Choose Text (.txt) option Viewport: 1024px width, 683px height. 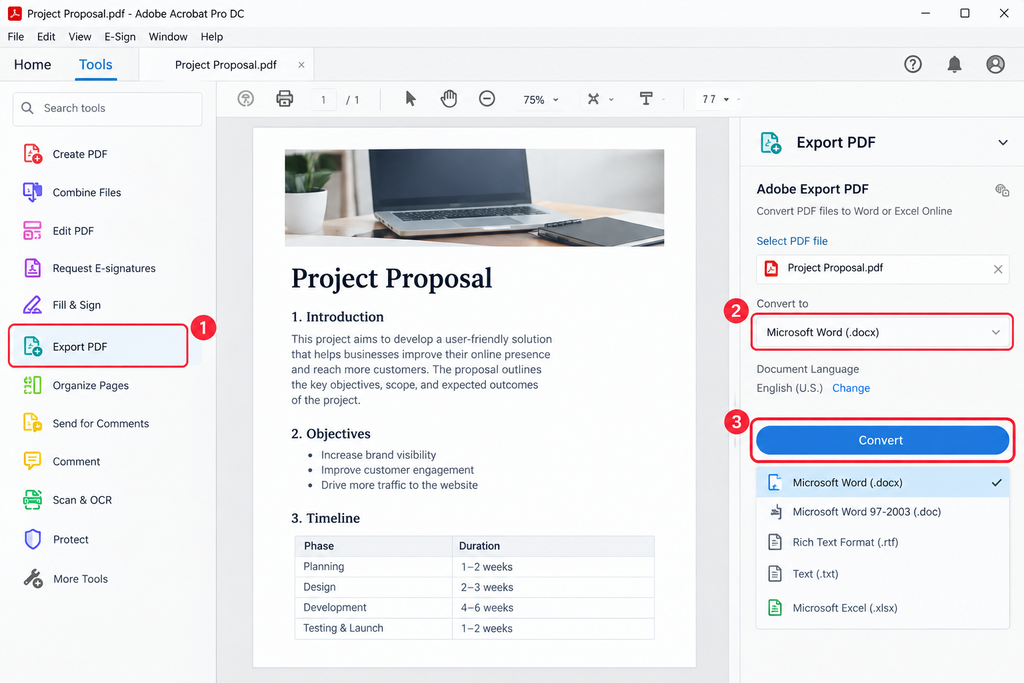pos(882,574)
